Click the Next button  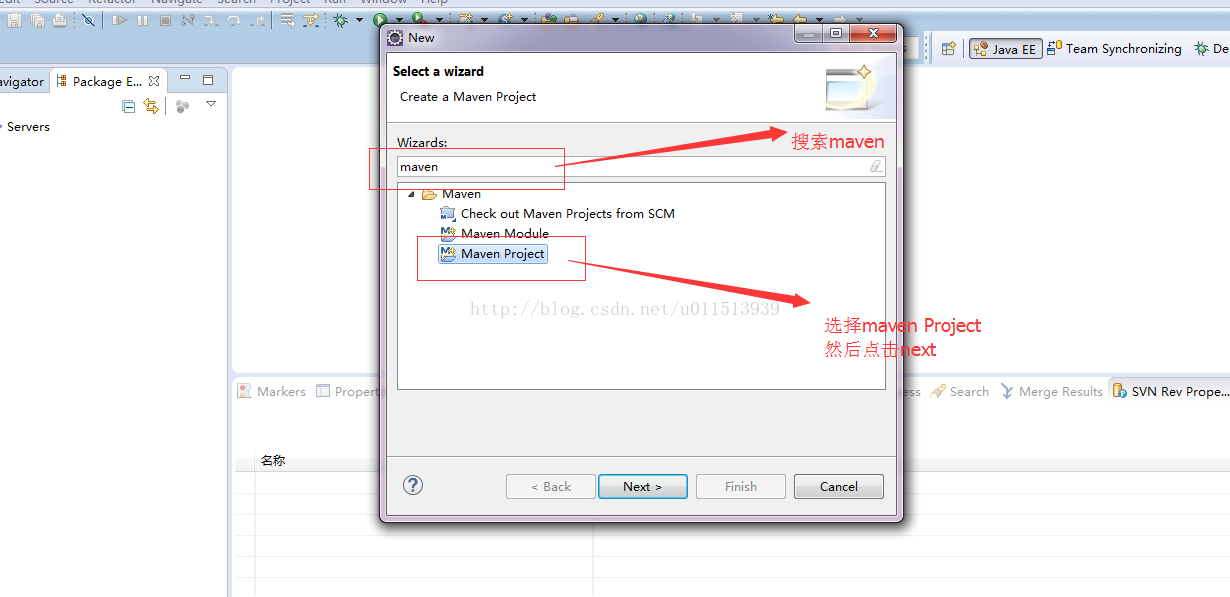coord(642,487)
